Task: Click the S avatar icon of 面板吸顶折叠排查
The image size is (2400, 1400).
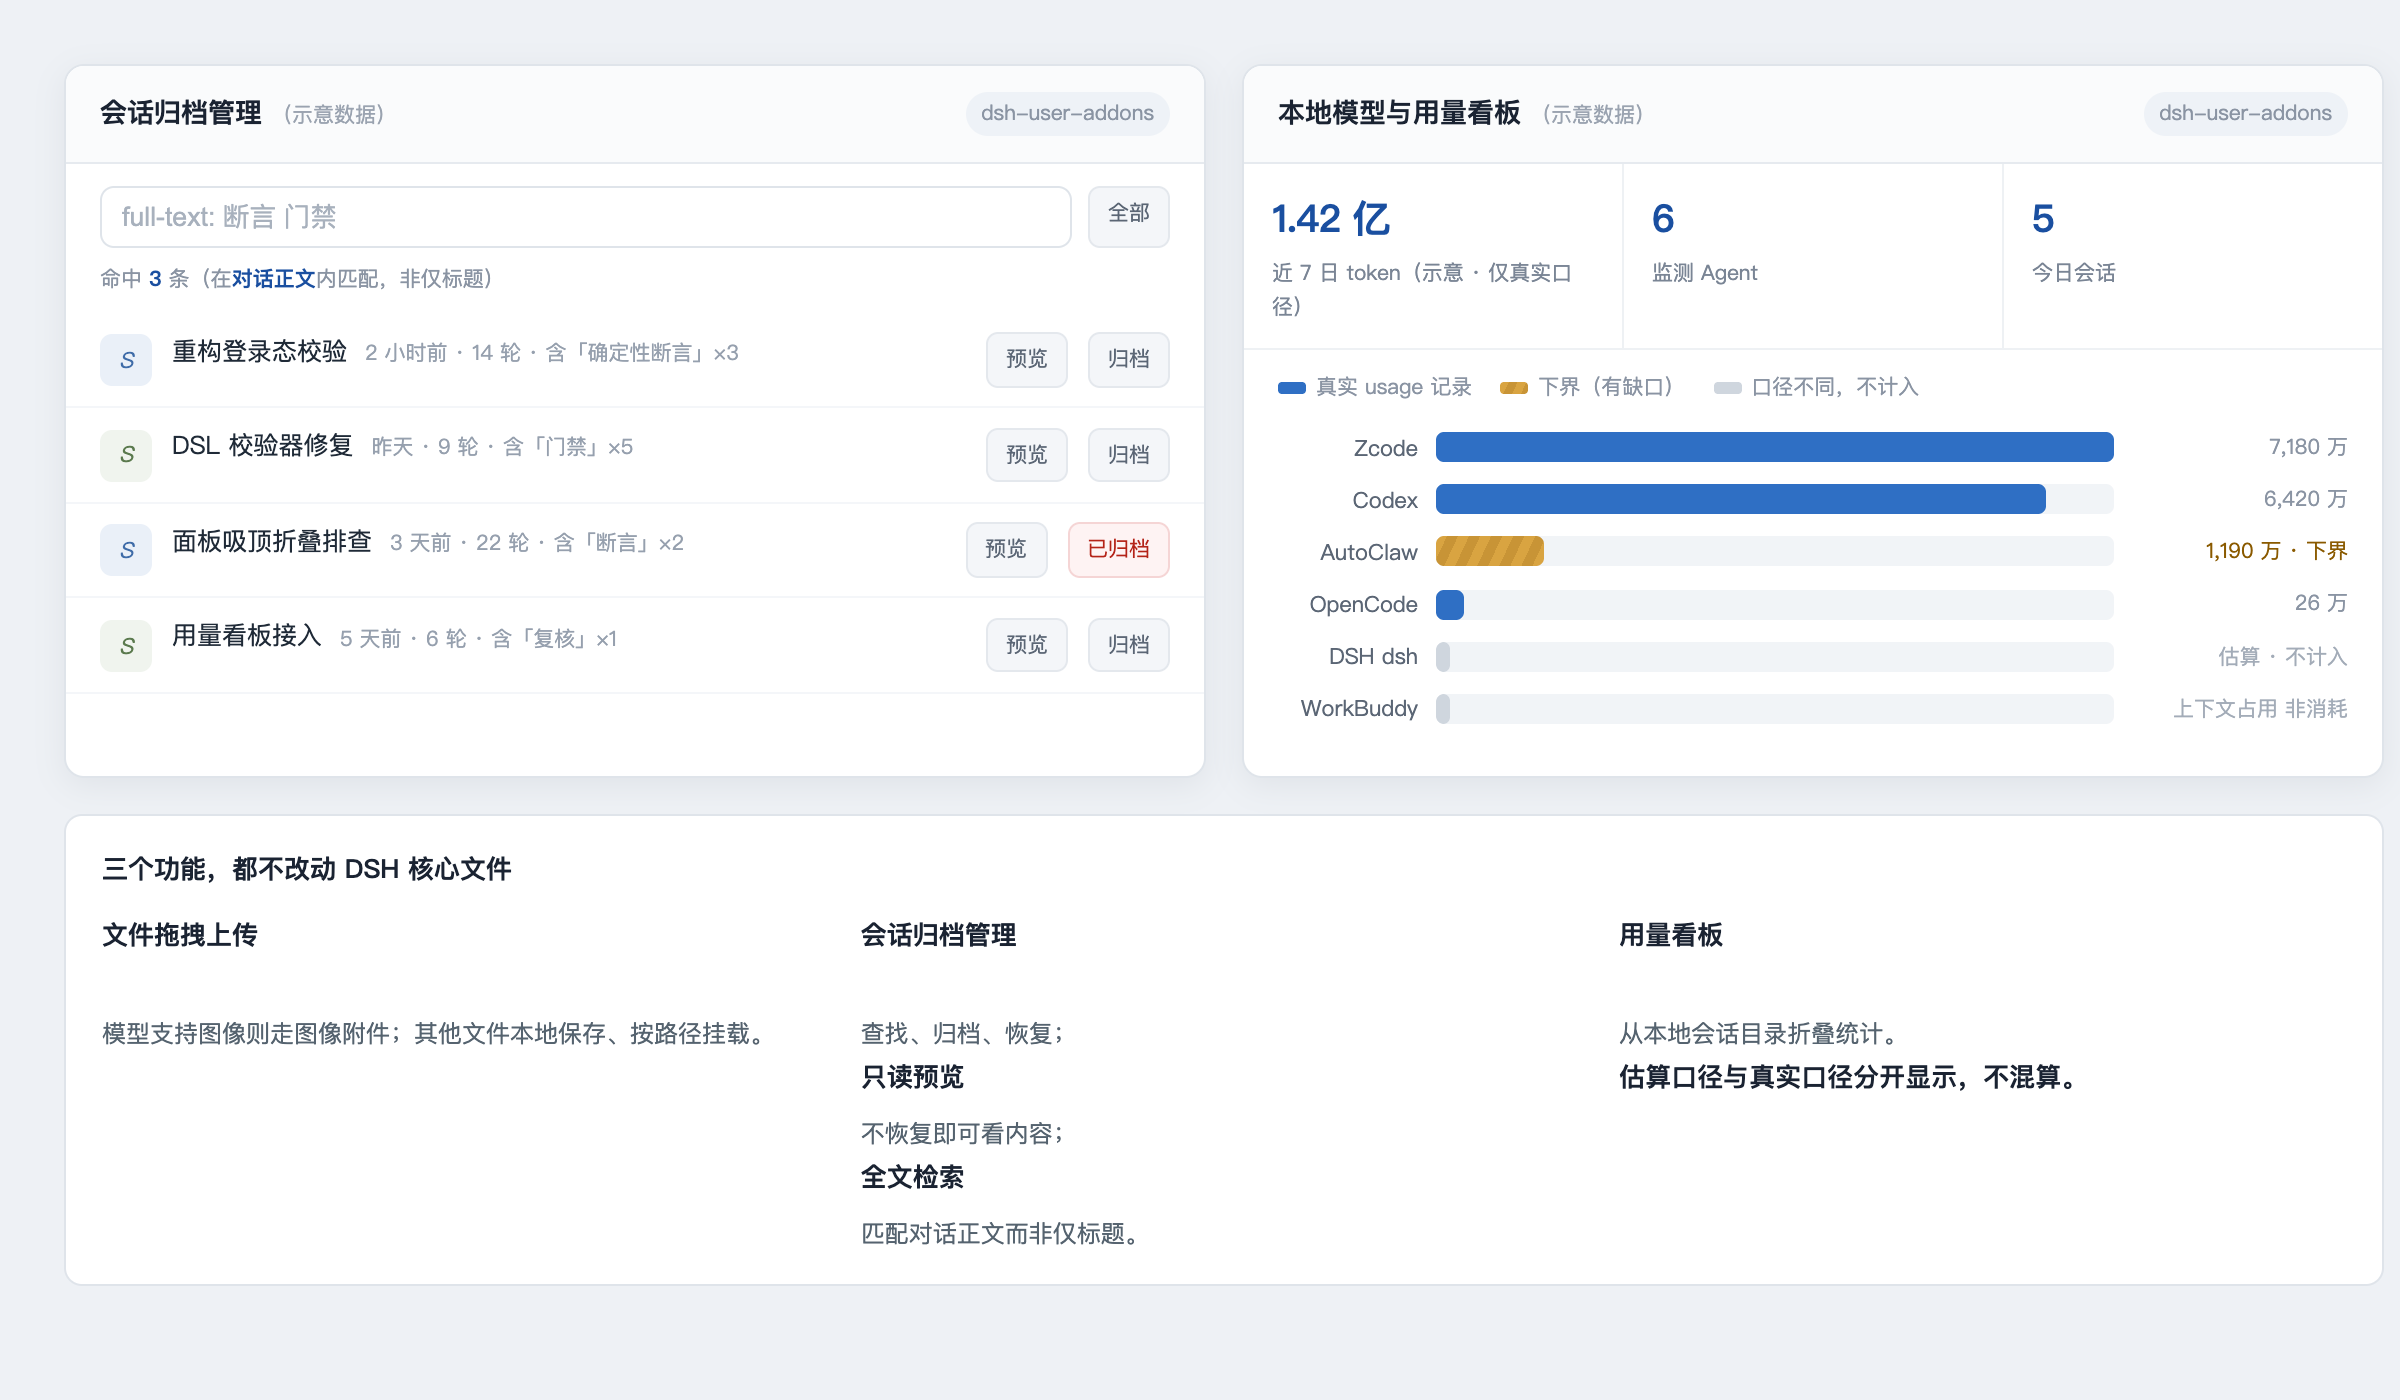Action: point(126,550)
